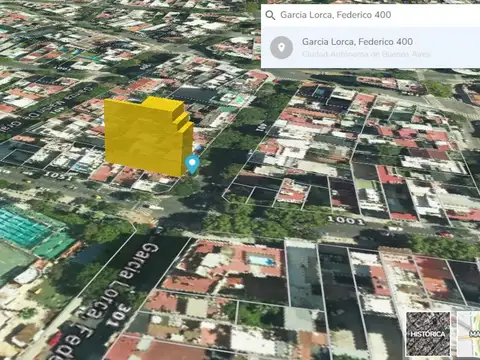Switch to the Histórica basemap thumbnail

[428, 334]
